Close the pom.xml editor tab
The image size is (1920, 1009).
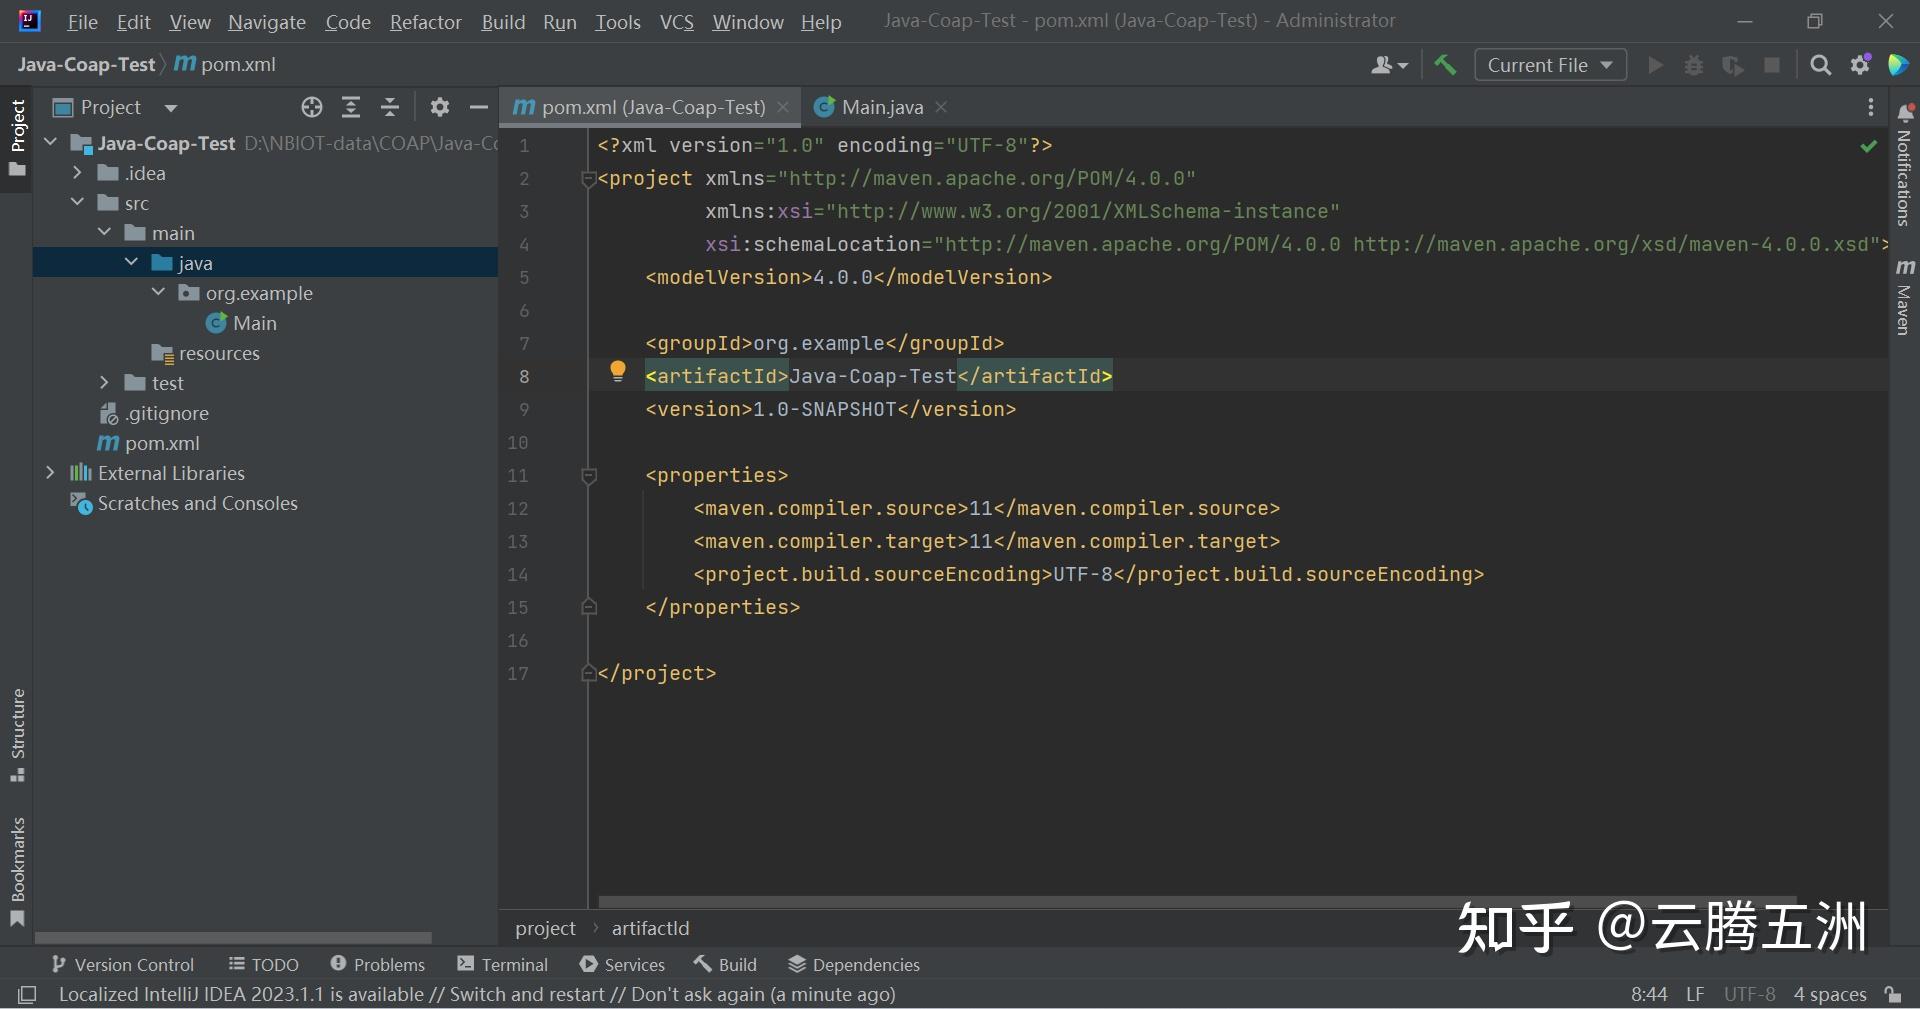[x=783, y=107]
